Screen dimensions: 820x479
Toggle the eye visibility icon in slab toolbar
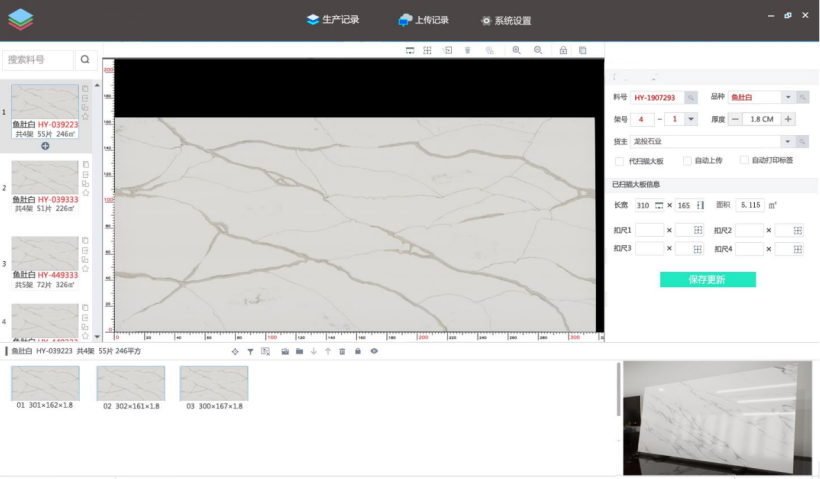click(374, 351)
